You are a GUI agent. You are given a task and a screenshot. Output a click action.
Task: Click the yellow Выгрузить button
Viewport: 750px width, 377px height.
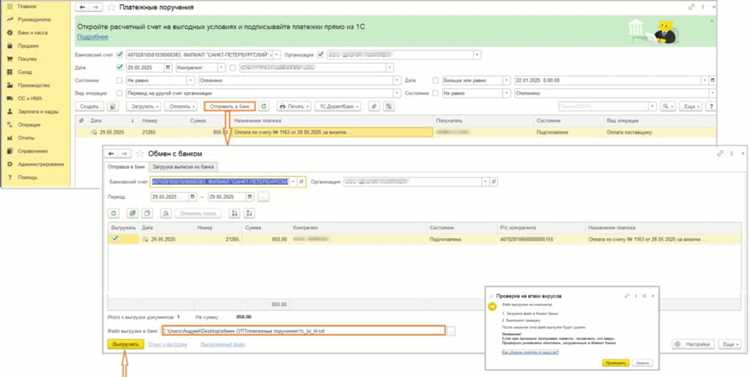point(126,344)
